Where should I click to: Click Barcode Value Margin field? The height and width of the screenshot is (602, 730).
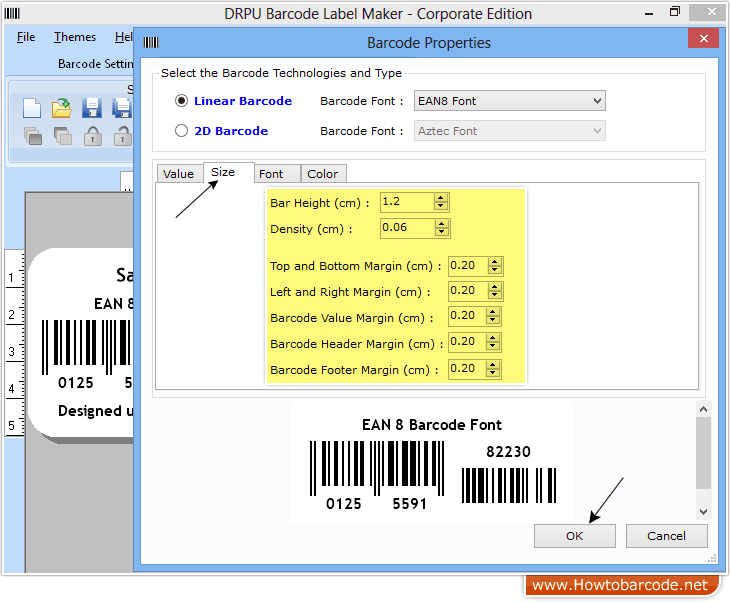tap(467, 316)
